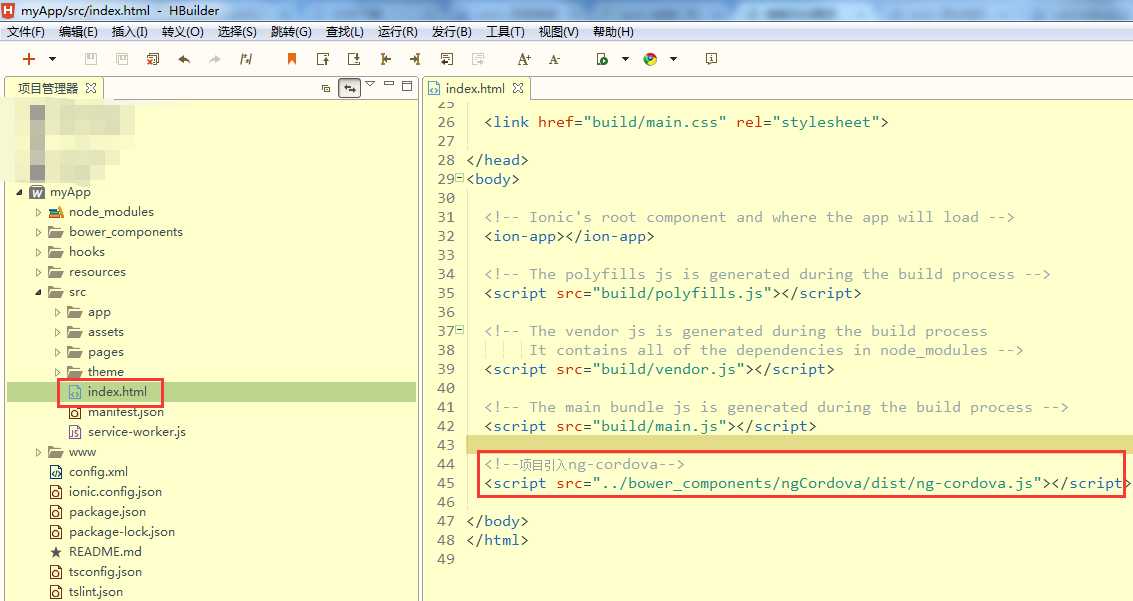Click the Save All icon

122,59
